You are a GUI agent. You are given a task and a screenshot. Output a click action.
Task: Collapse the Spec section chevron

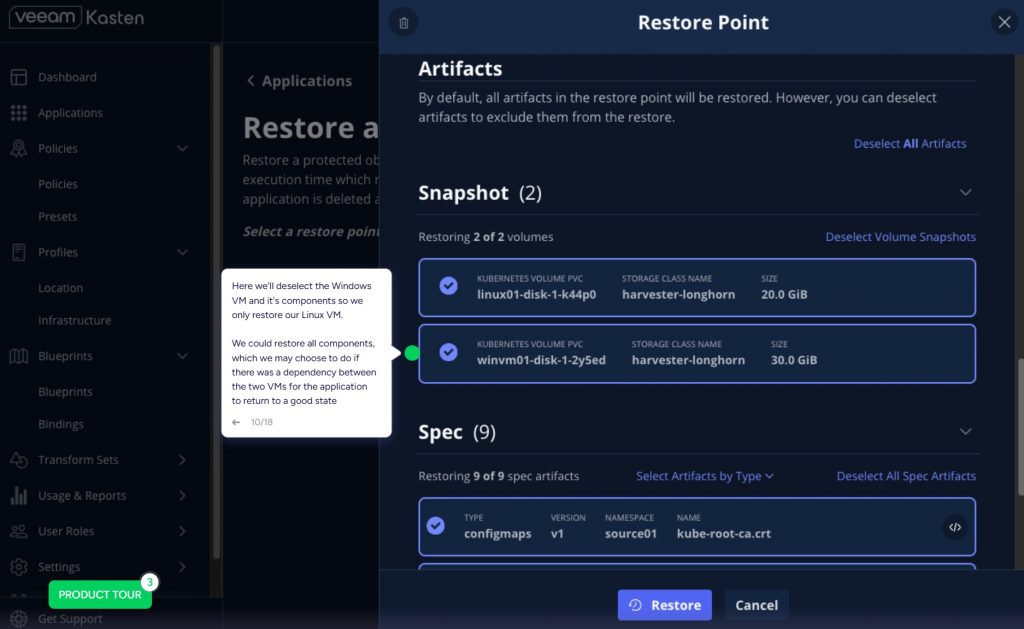point(965,432)
